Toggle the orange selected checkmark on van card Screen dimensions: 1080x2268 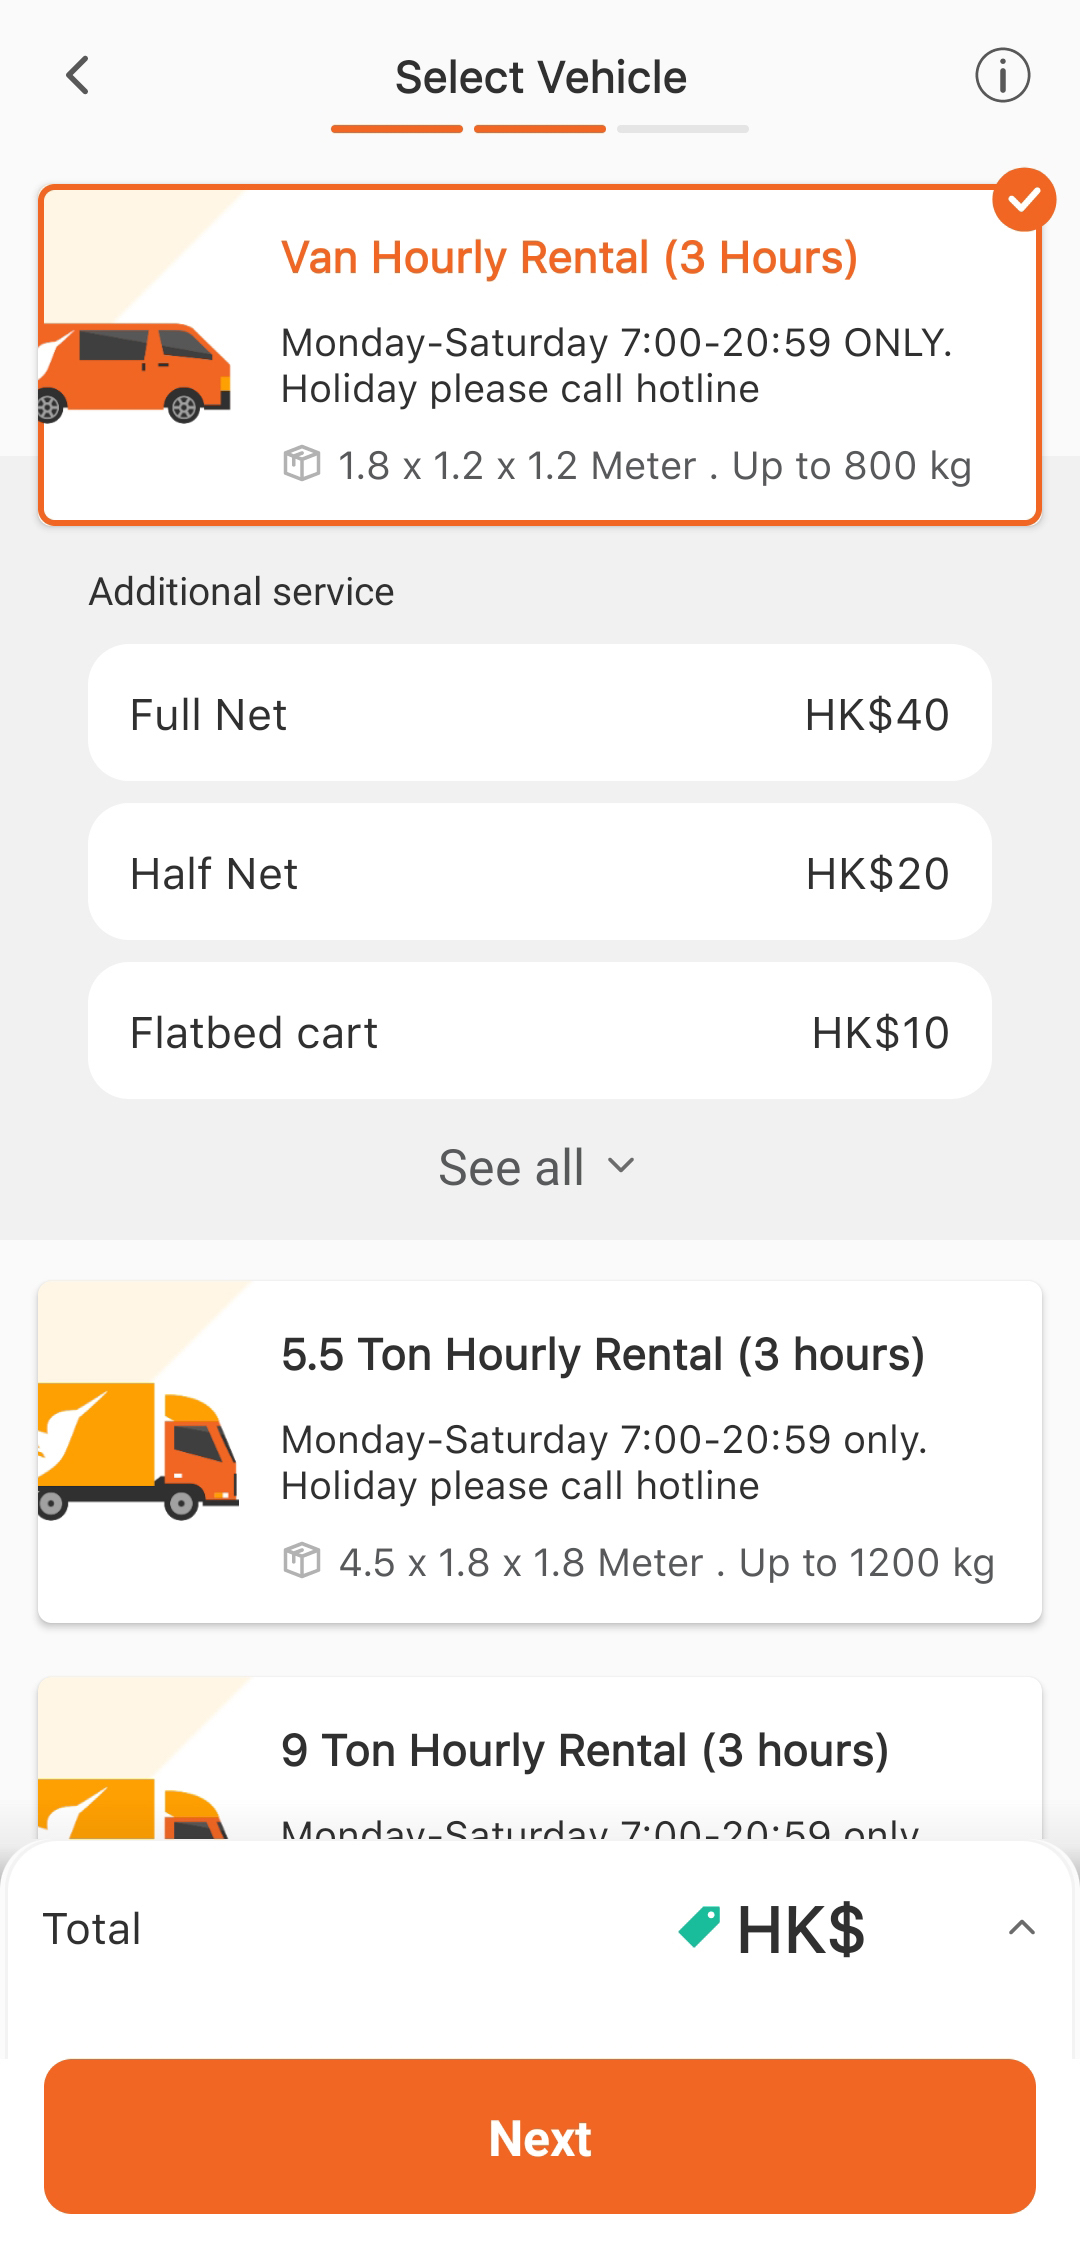coord(1024,200)
